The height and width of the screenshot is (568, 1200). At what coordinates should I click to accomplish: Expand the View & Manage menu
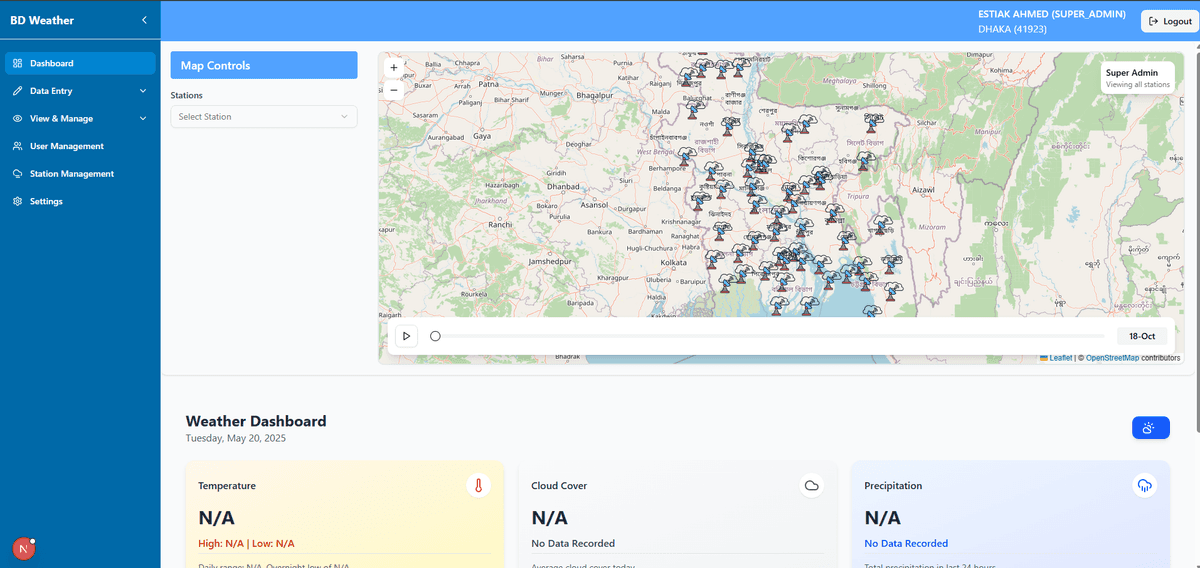click(x=80, y=119)
